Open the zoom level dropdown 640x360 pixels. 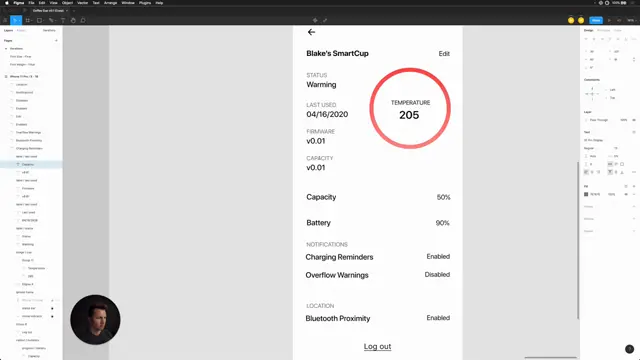pyautogui.click(x=631, y=20)
